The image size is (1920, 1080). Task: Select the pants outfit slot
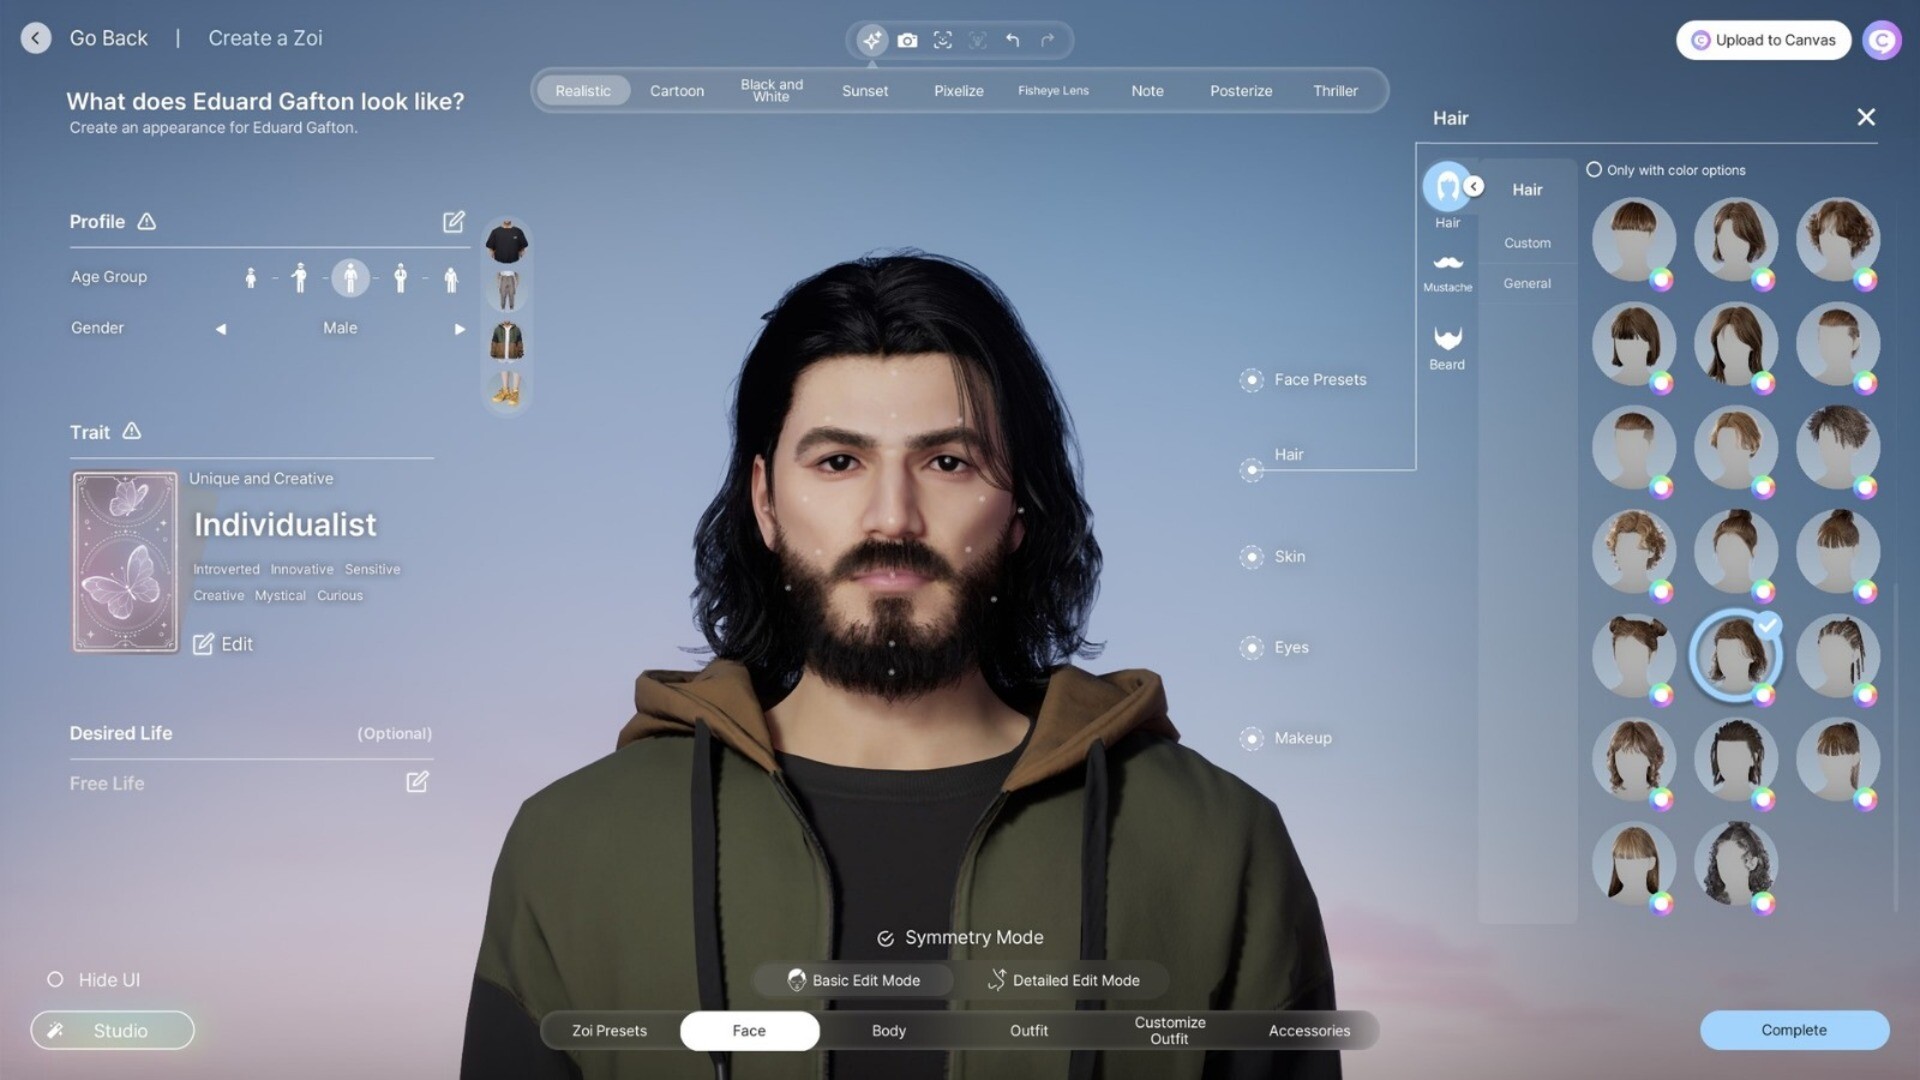pos(507,290)
